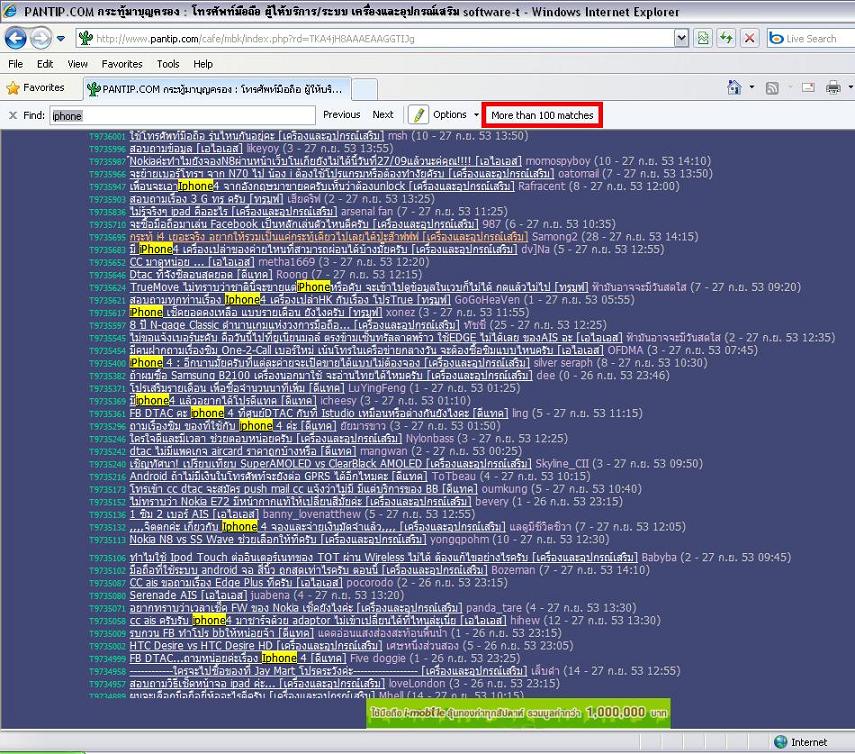Click the Stop loading red X icon

(749, 39)
